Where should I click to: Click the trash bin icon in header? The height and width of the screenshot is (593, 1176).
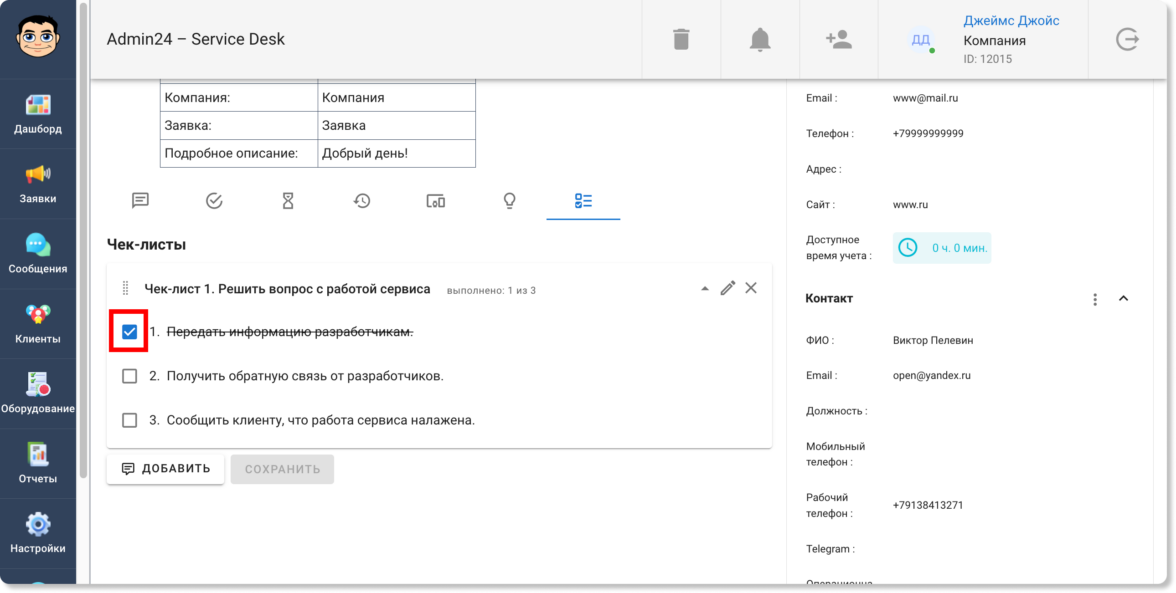tap(681, 39)
